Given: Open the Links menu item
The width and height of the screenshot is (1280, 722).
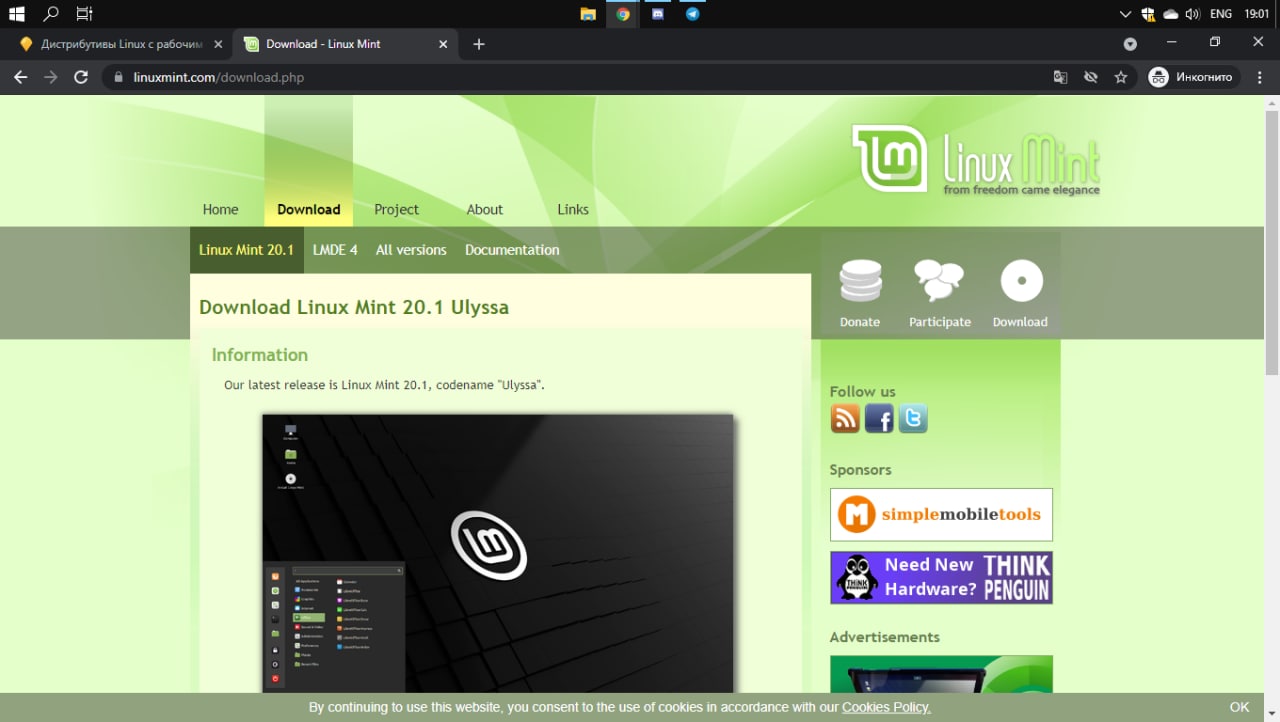Looking at the screenshot, I should 573,209.
